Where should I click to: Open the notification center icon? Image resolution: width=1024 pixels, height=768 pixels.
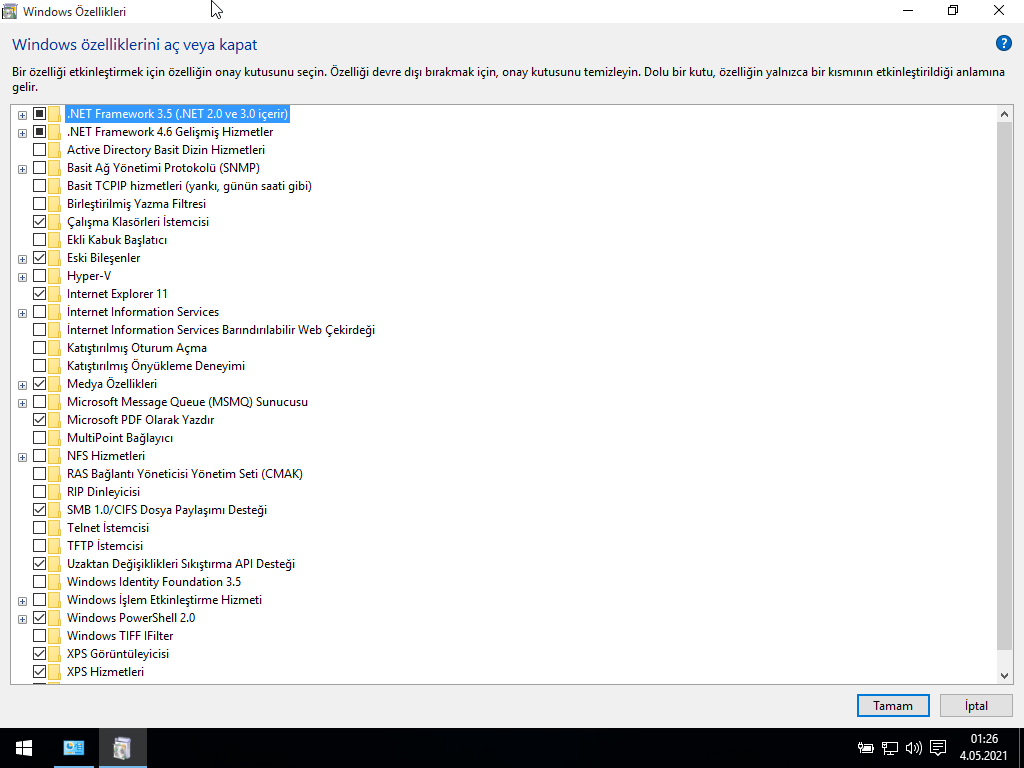coord(938,748)
